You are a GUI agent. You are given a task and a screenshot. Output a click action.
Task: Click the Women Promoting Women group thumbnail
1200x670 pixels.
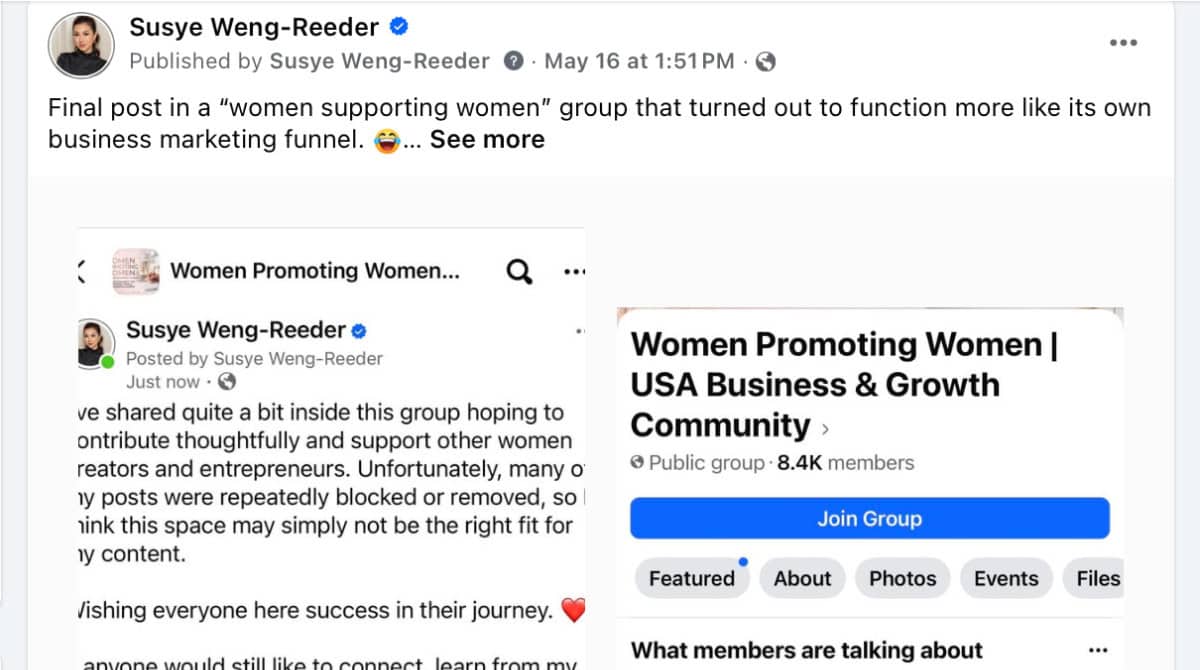pyautogui.click(x=135, y=271)
